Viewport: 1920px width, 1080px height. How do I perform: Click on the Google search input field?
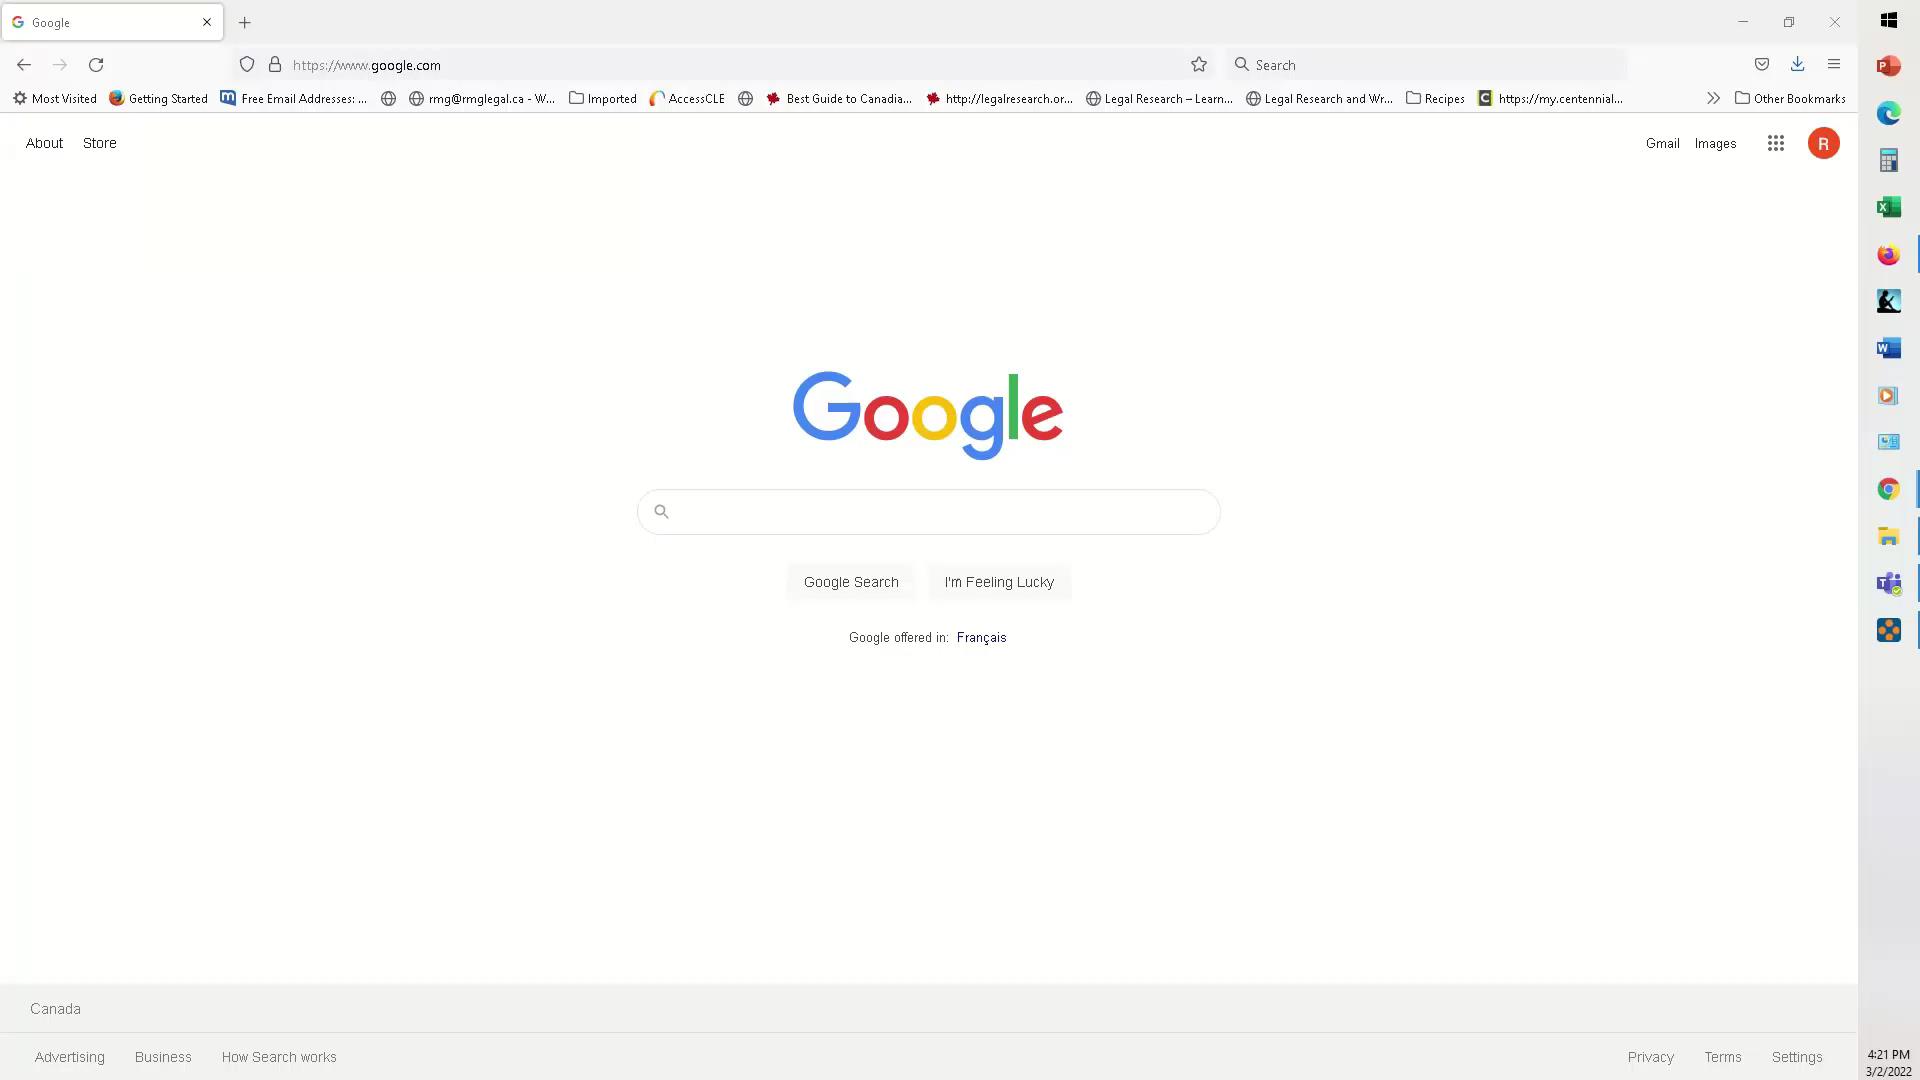click(x=927, y=512)
